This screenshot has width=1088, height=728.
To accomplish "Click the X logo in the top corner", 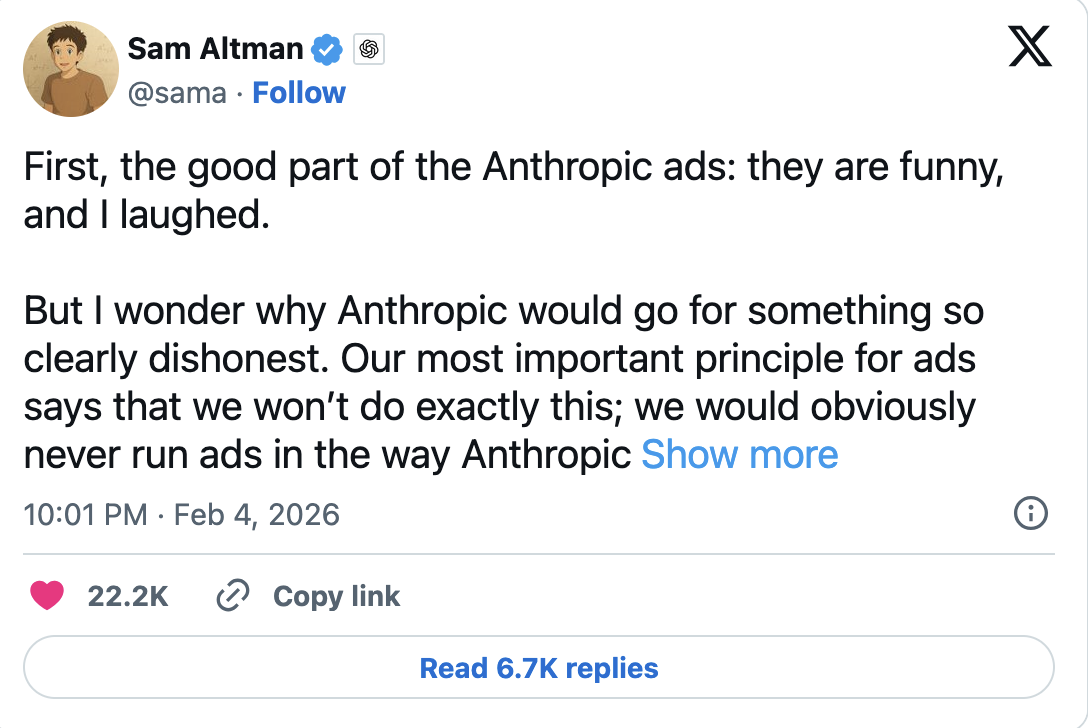I will pos(1030,44).
